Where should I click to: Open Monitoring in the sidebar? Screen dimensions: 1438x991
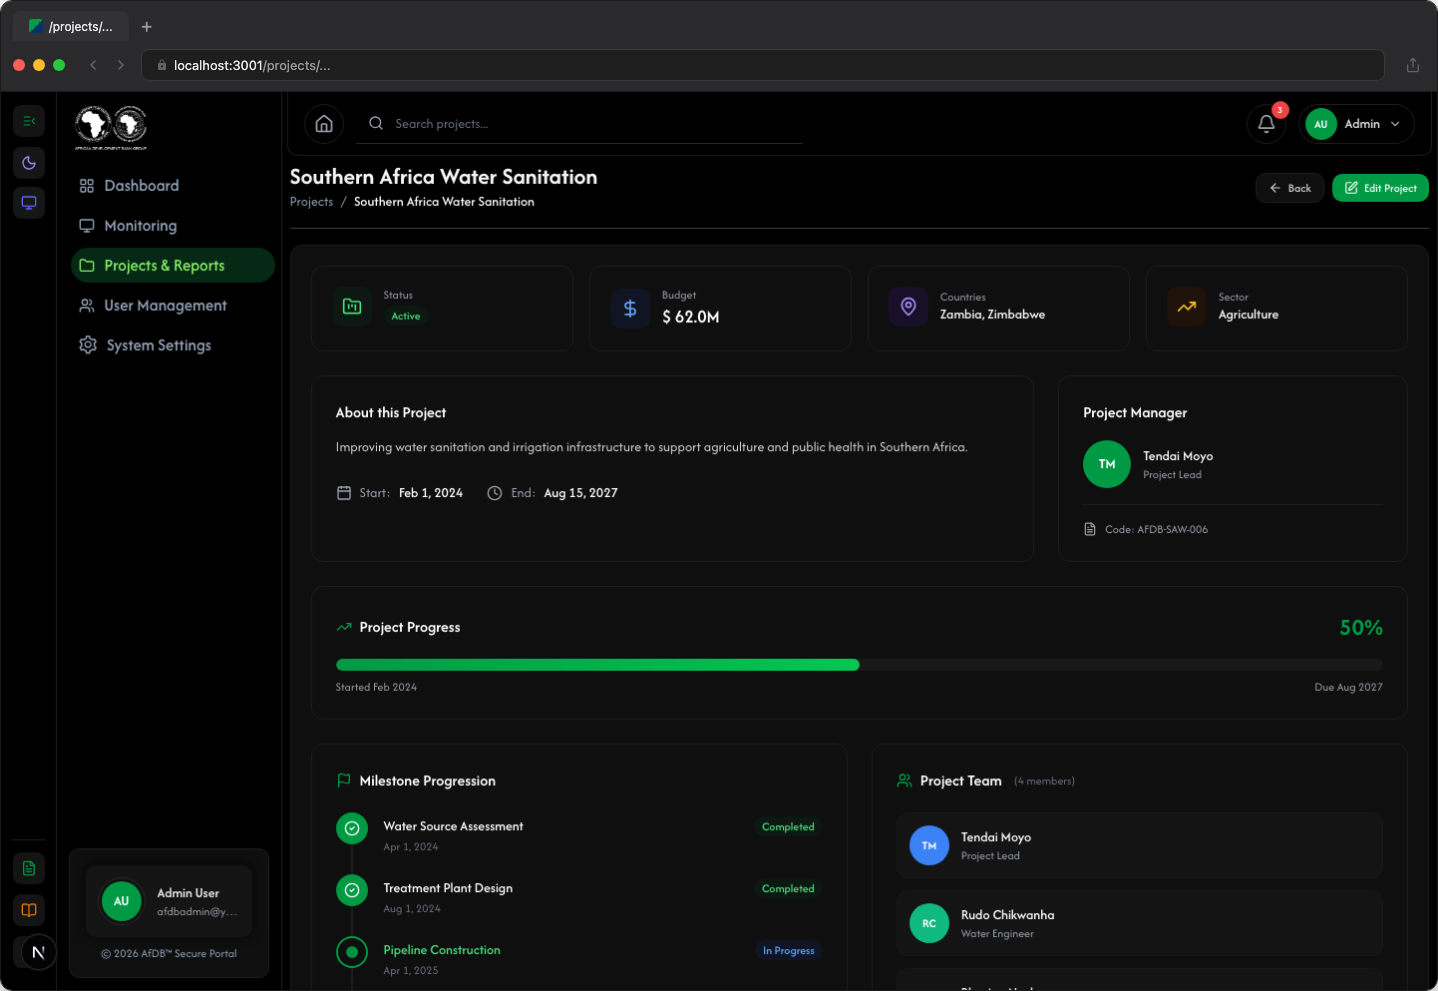[x=173, y=226]
